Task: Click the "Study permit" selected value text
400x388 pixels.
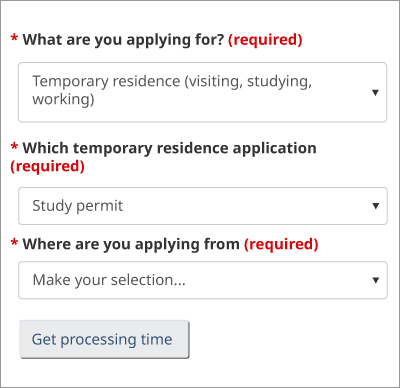Action: tap(78, 206)
